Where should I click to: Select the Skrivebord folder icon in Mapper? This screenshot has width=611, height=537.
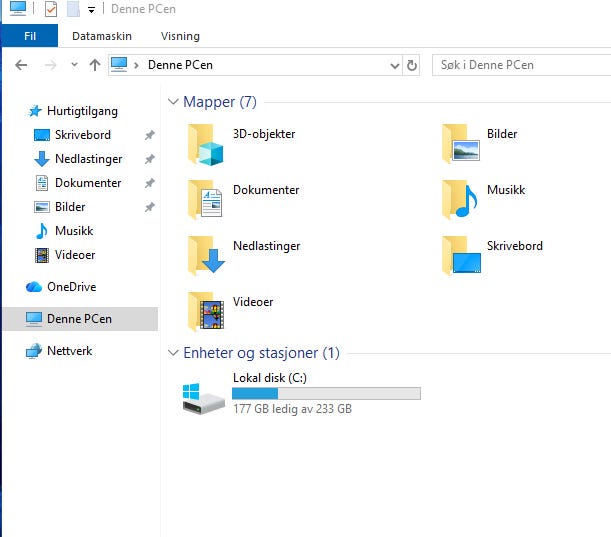click(x=461, y=256)
